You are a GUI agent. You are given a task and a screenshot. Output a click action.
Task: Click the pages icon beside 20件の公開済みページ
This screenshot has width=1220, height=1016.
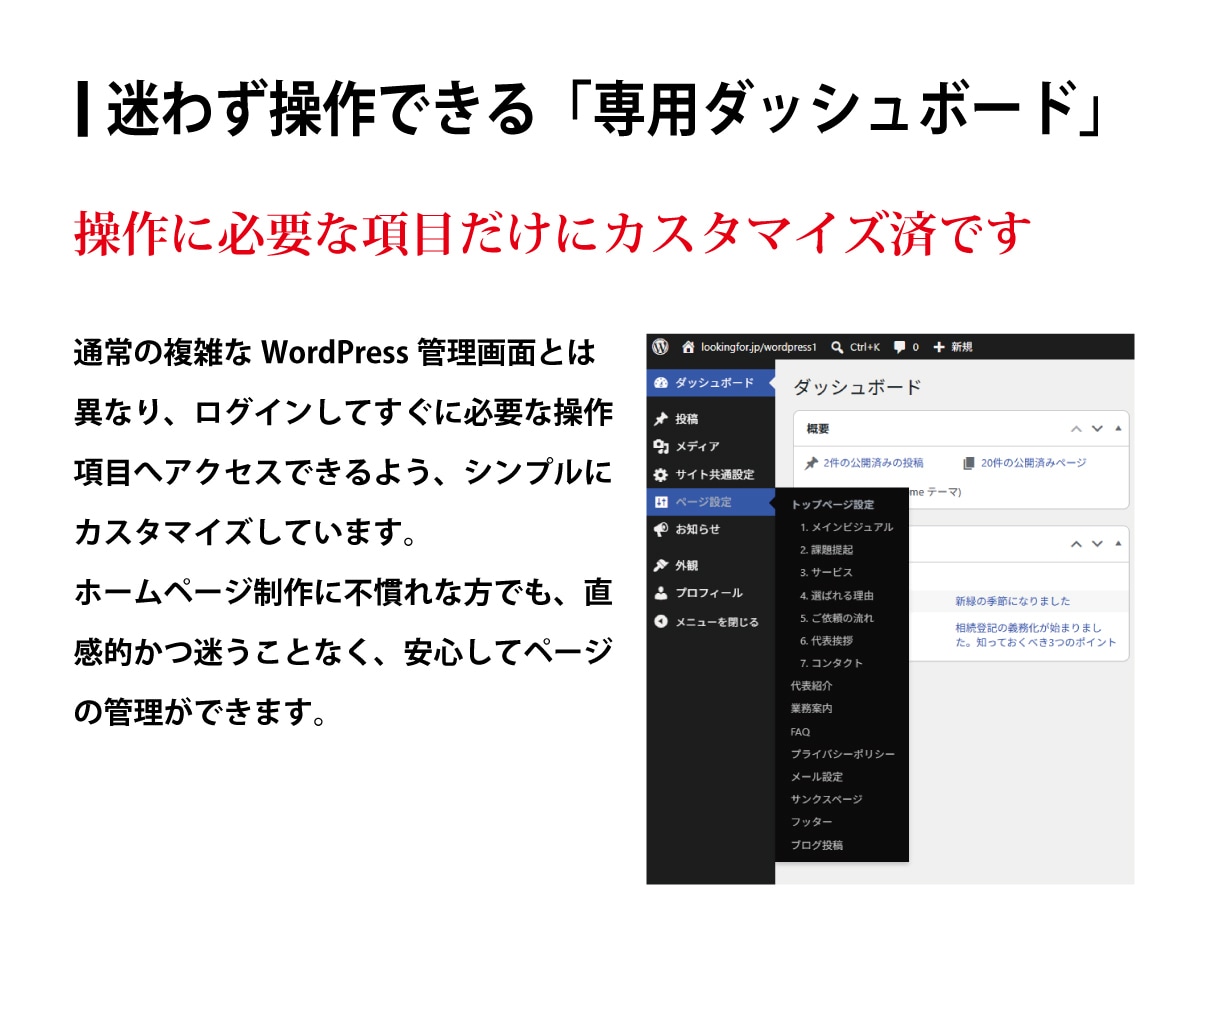pos(968,463)
